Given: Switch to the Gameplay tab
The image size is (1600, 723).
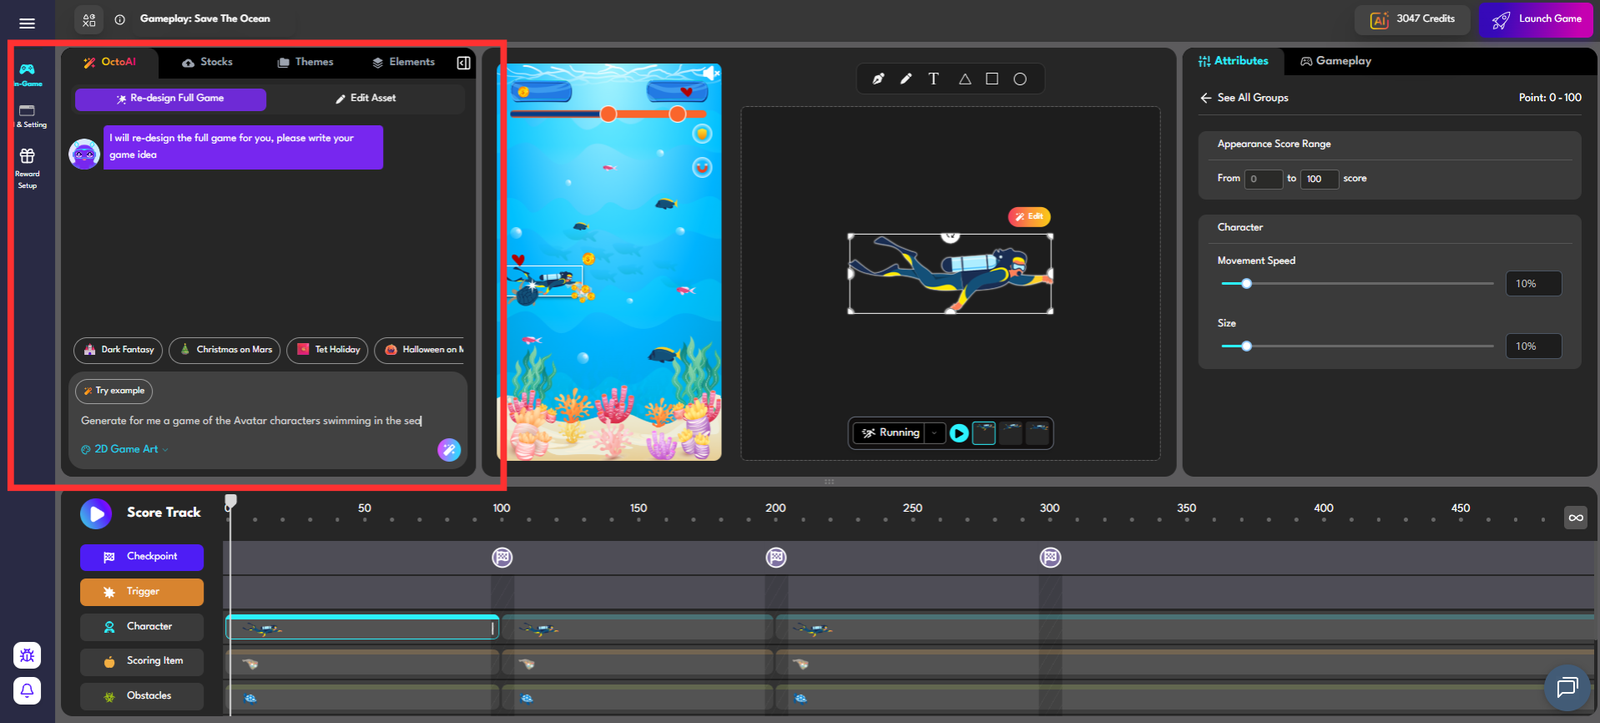Looking at the screenshot, I should (x=1335, y=61).
